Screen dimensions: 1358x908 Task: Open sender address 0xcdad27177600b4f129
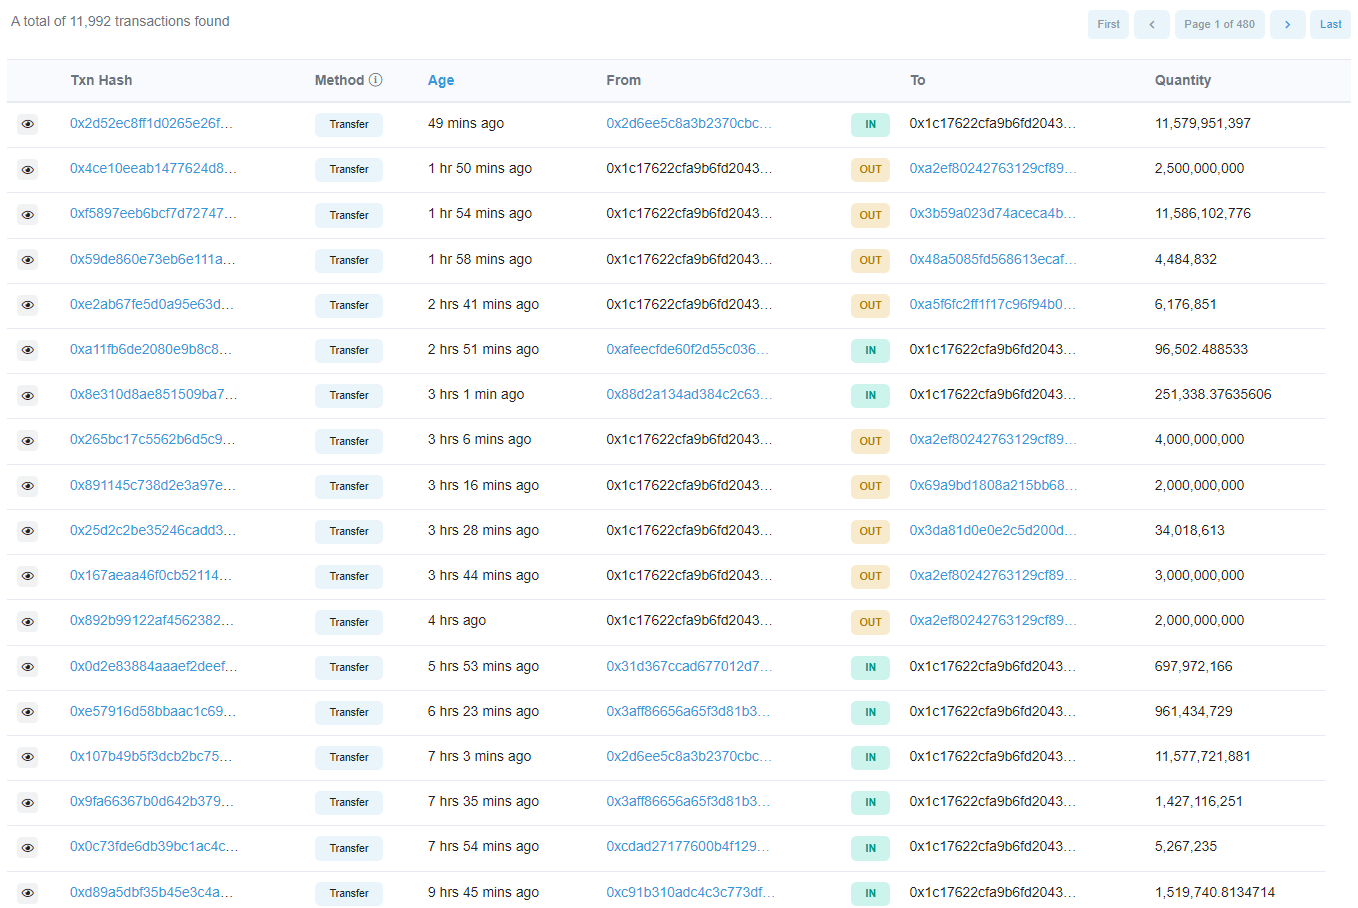point(688,846)
